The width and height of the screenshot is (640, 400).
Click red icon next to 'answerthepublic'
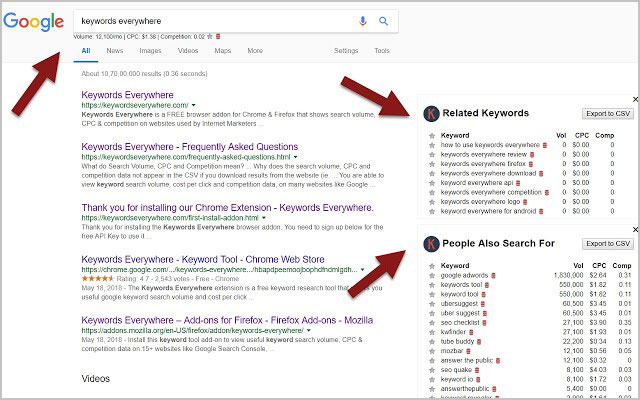point(494,389)
